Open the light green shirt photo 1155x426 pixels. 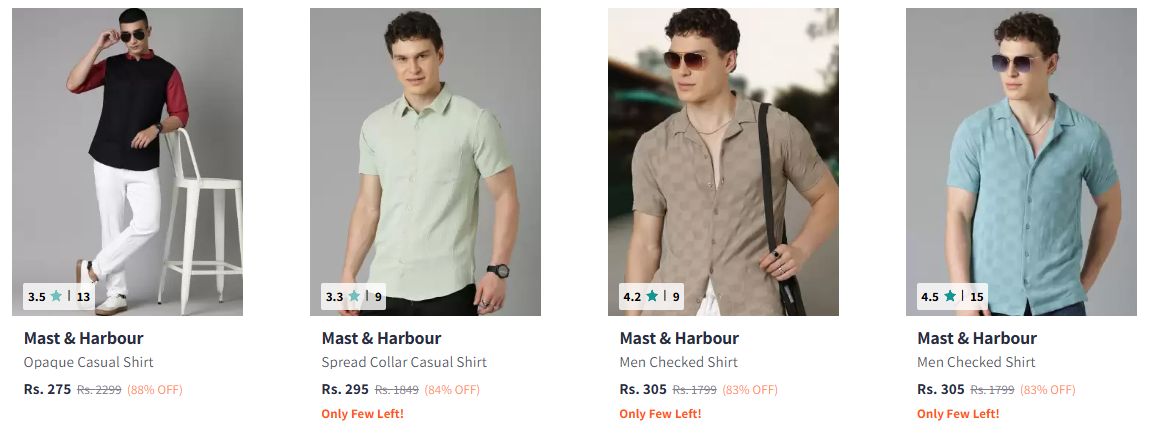click(x=425, y=162)
